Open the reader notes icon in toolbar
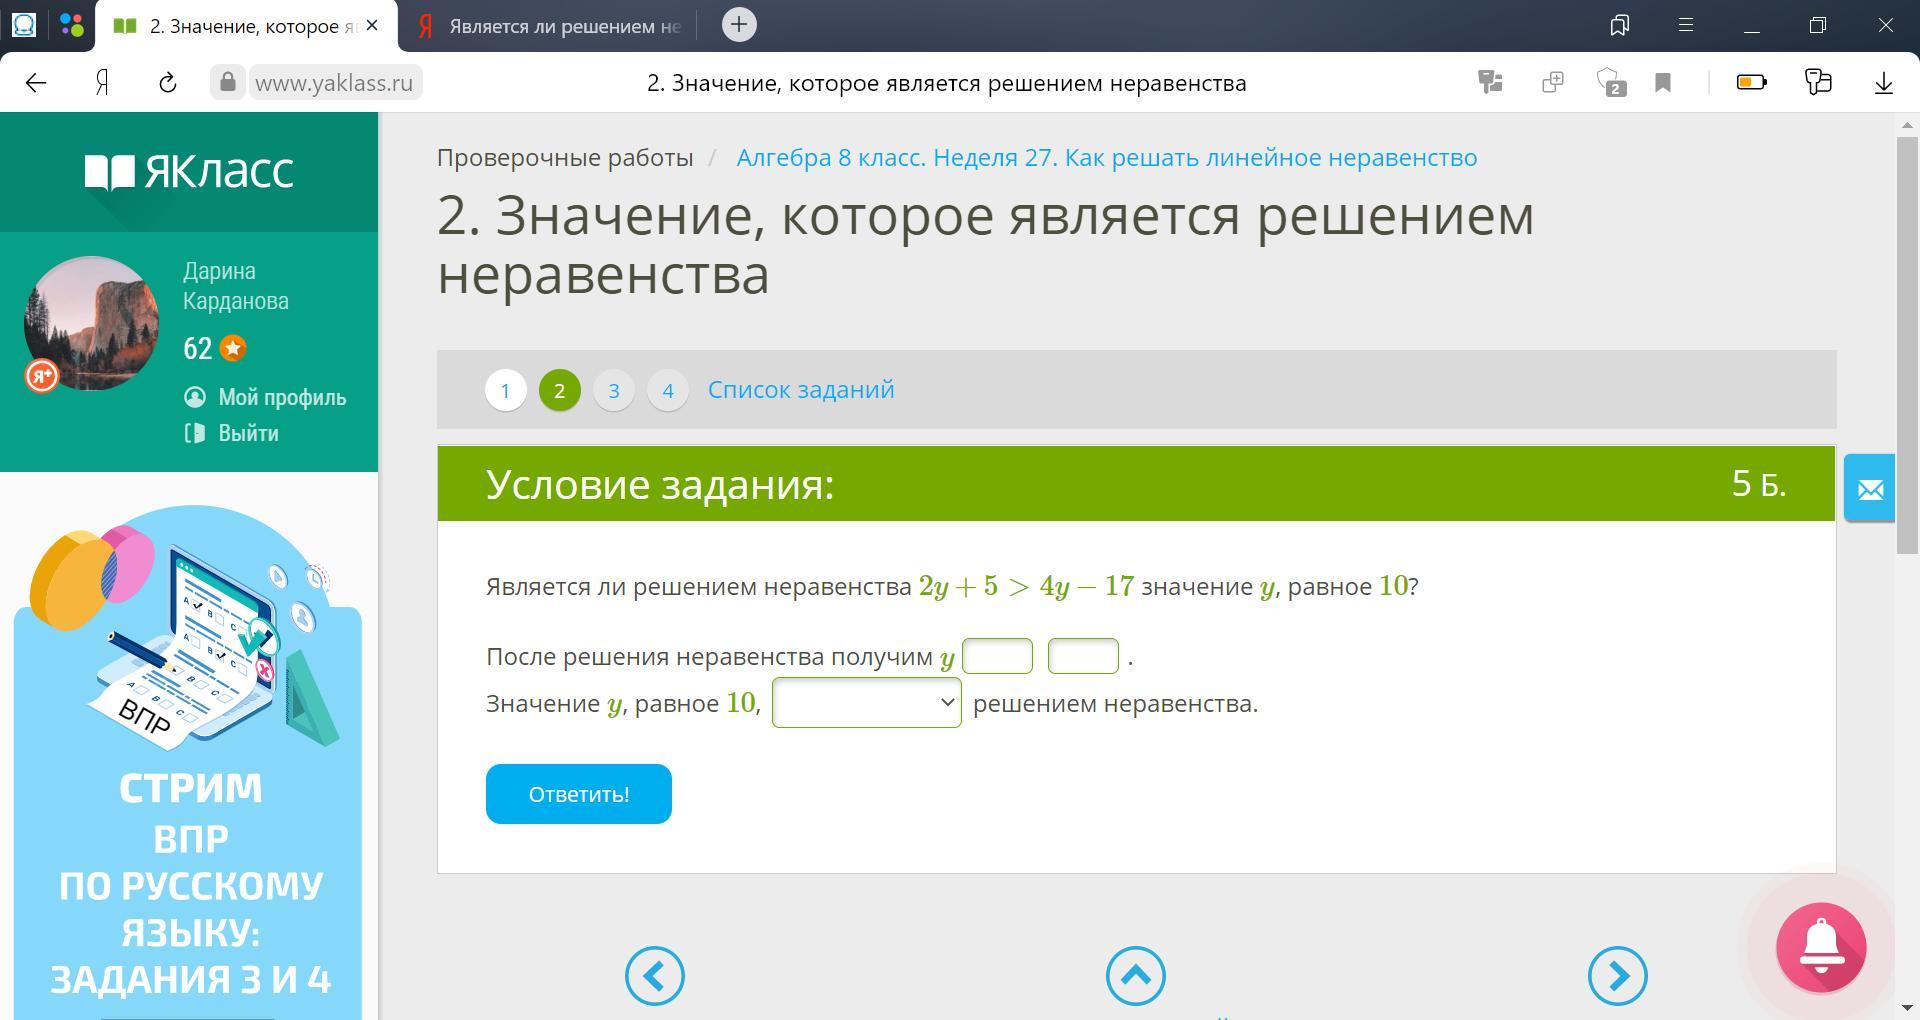 click(x=1818, y=82)
